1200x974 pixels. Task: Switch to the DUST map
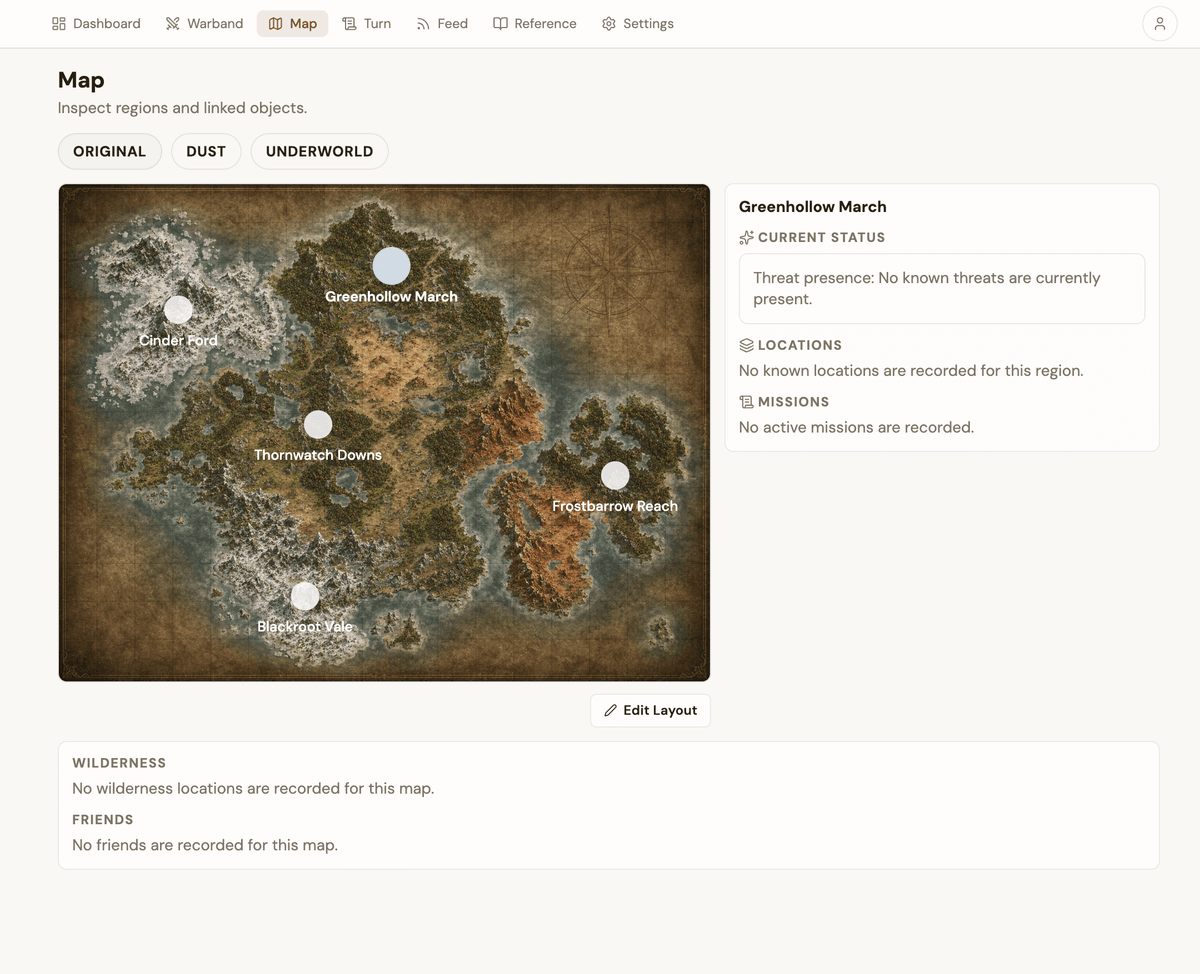click(206, 151)
